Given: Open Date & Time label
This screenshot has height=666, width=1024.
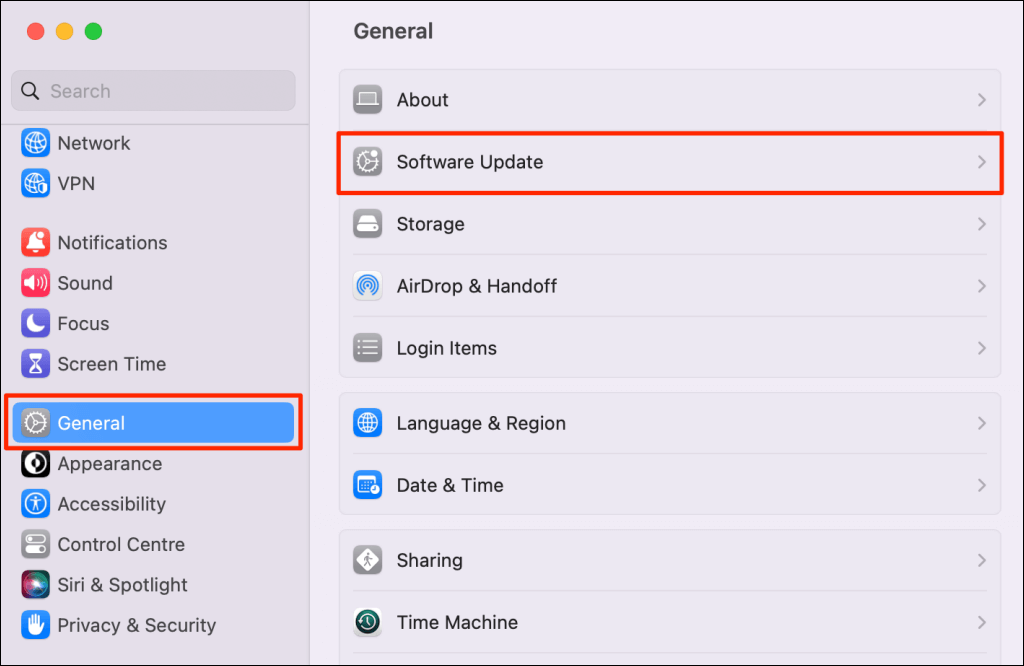Looking at the screenshot, I should [x=450, y=485].
